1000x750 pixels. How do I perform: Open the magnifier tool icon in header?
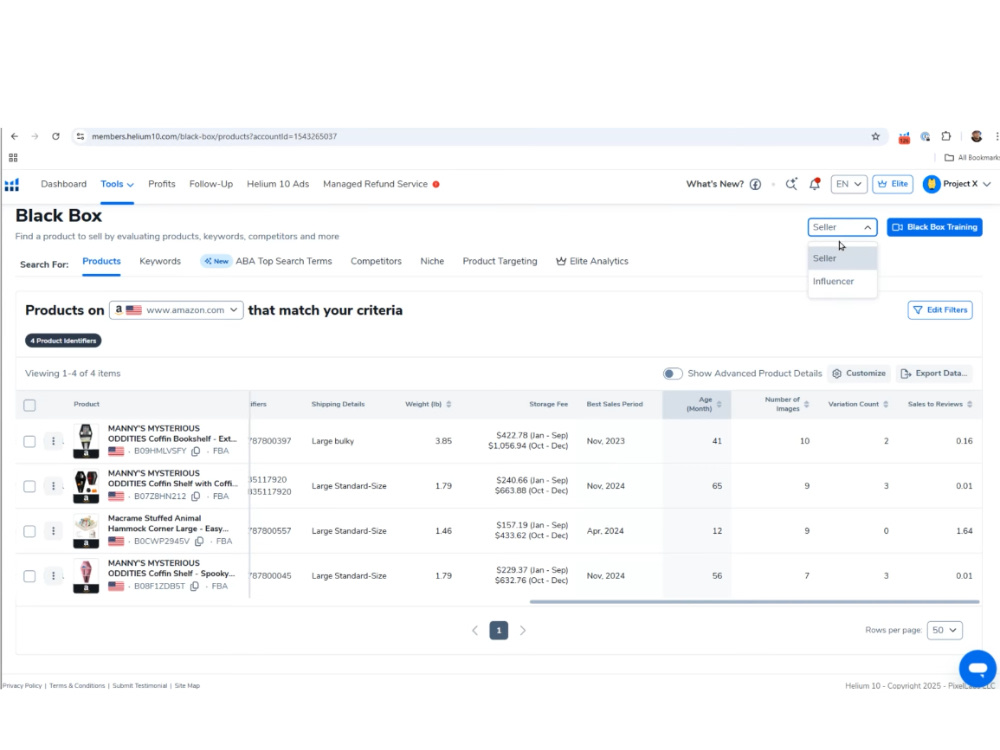(791, 184)
